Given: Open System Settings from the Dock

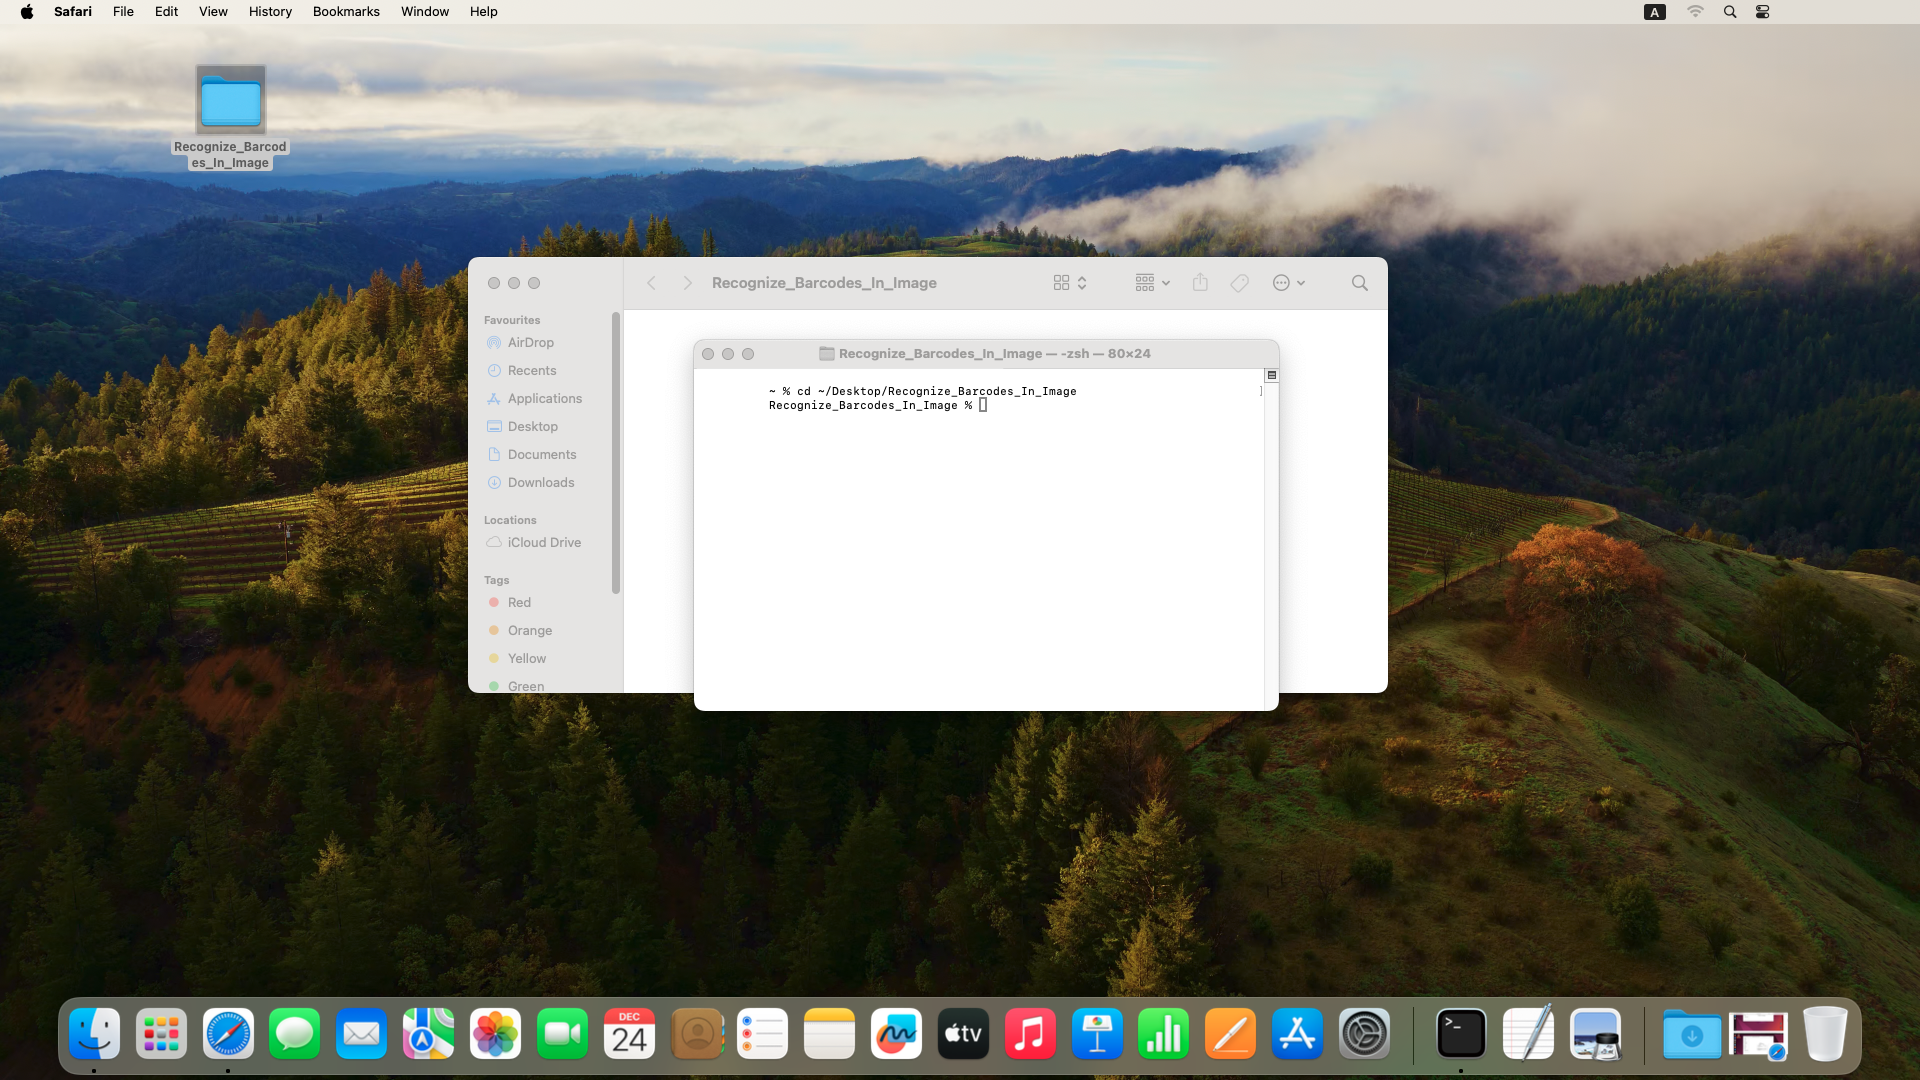Looking at the screenshot, I should [x=1364, y=1034].
